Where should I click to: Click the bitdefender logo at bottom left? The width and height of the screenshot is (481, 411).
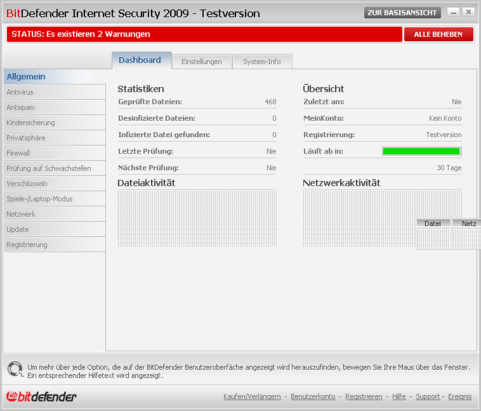pyautogui.click(x=41, y=396)
